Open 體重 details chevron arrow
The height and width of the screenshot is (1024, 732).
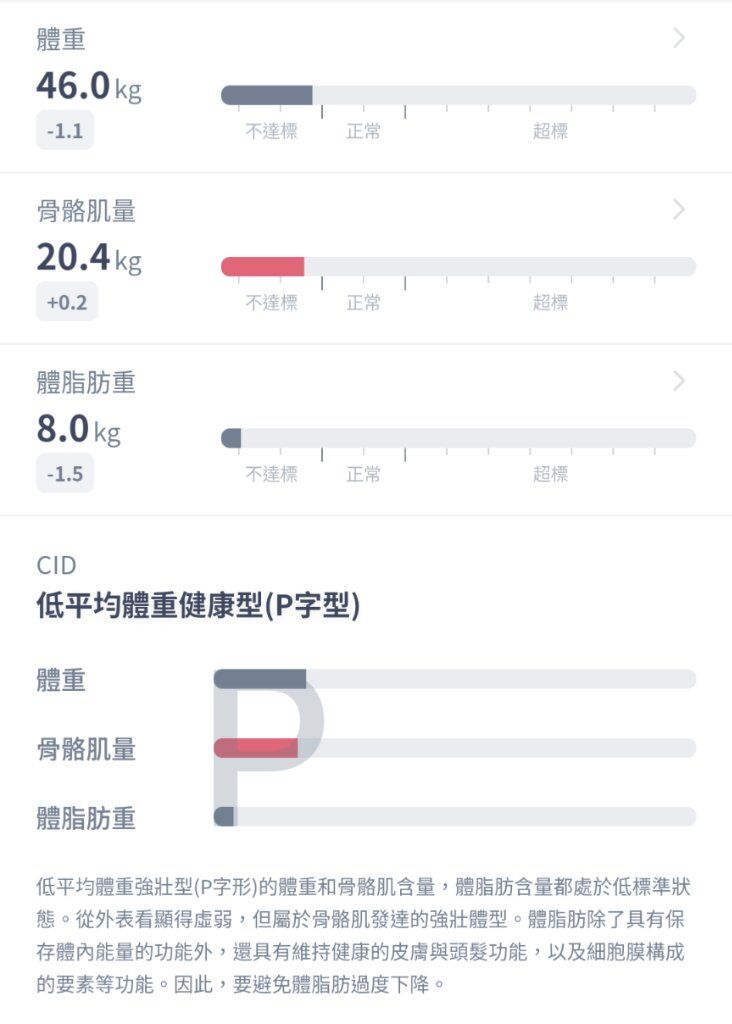[678, 38]
